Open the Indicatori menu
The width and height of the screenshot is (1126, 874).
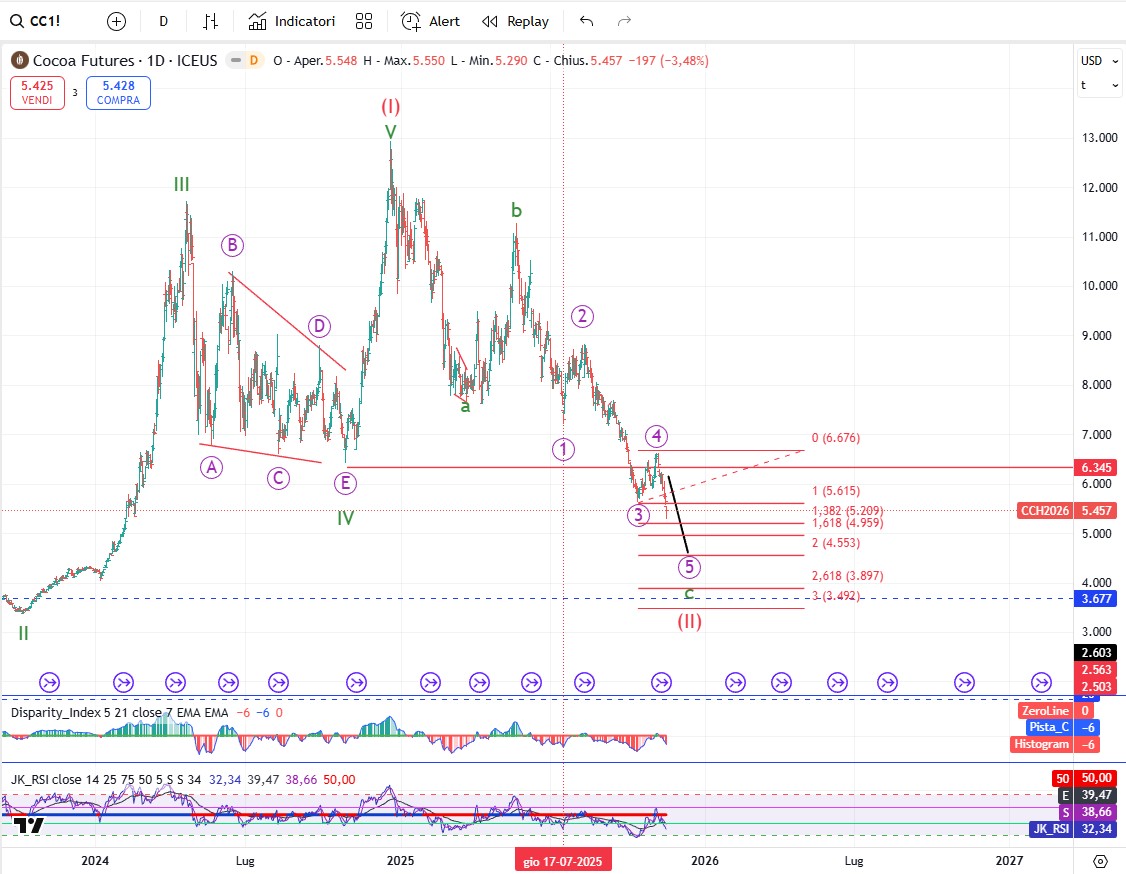(292, 21)
